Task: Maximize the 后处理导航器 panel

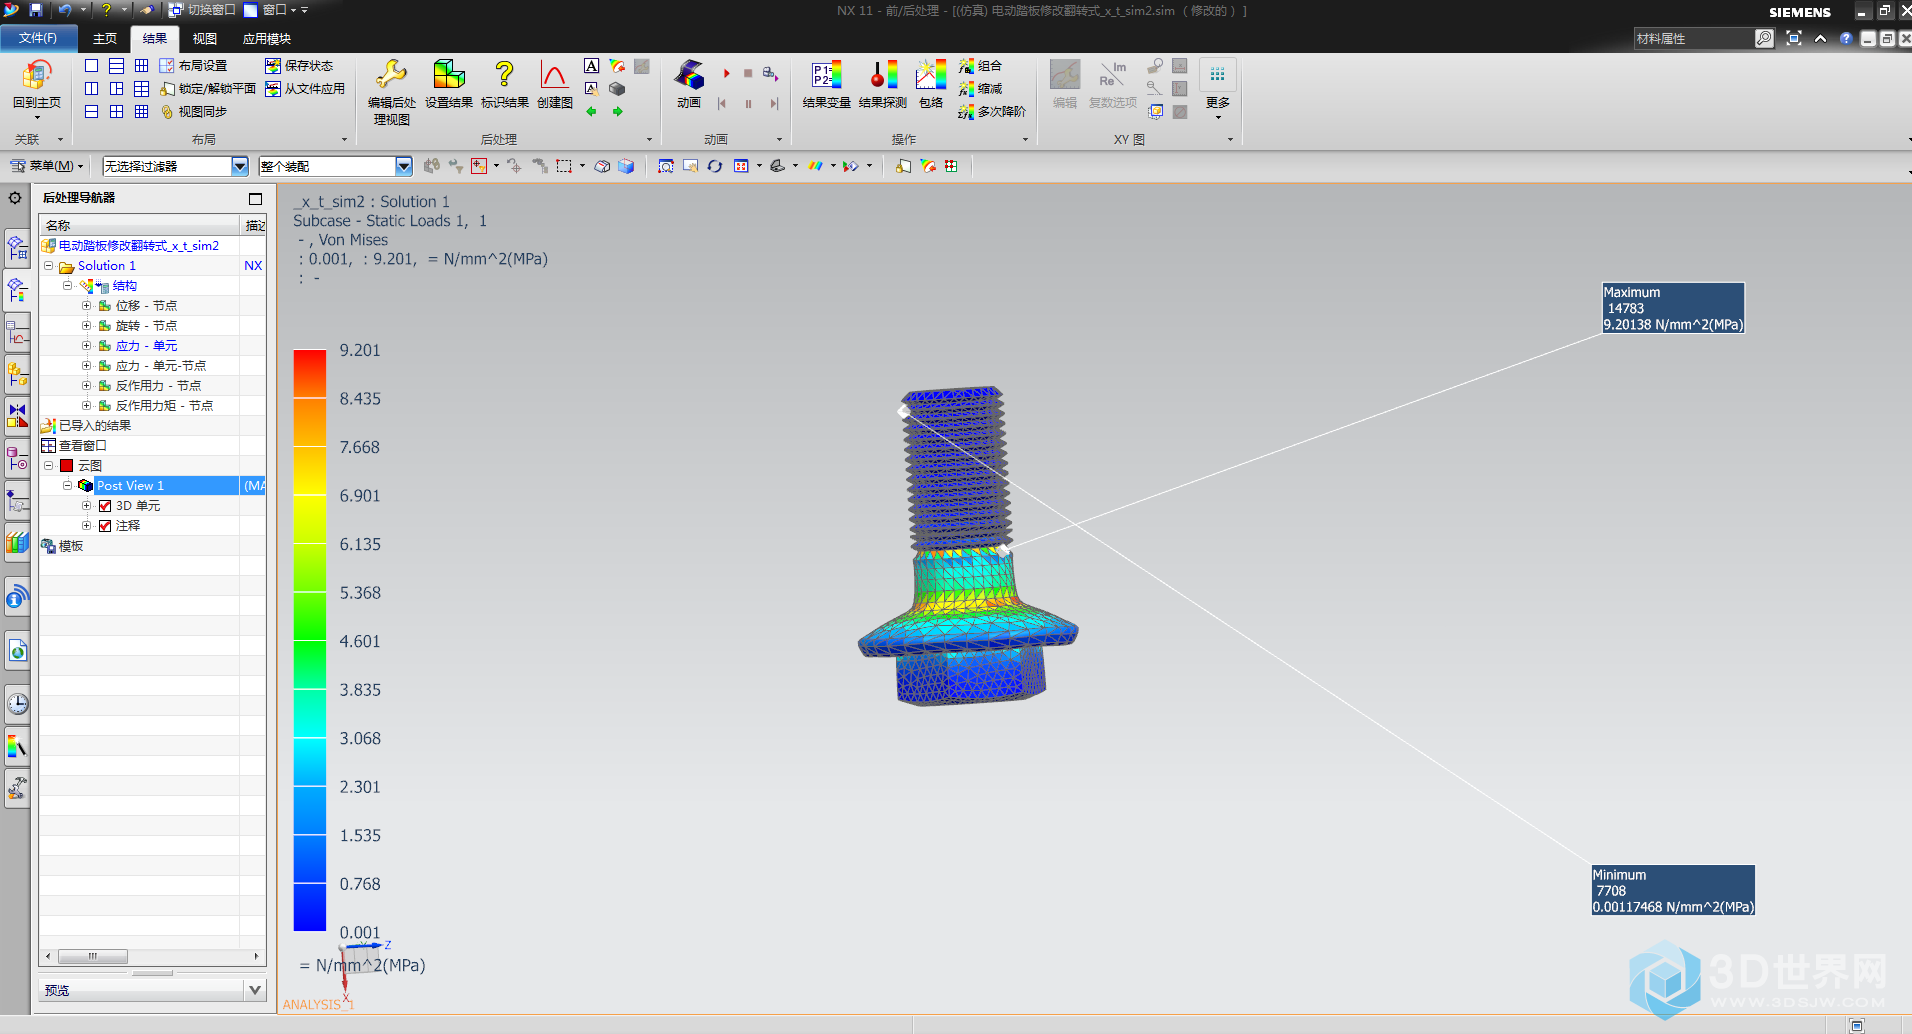Action: point(255,199)
